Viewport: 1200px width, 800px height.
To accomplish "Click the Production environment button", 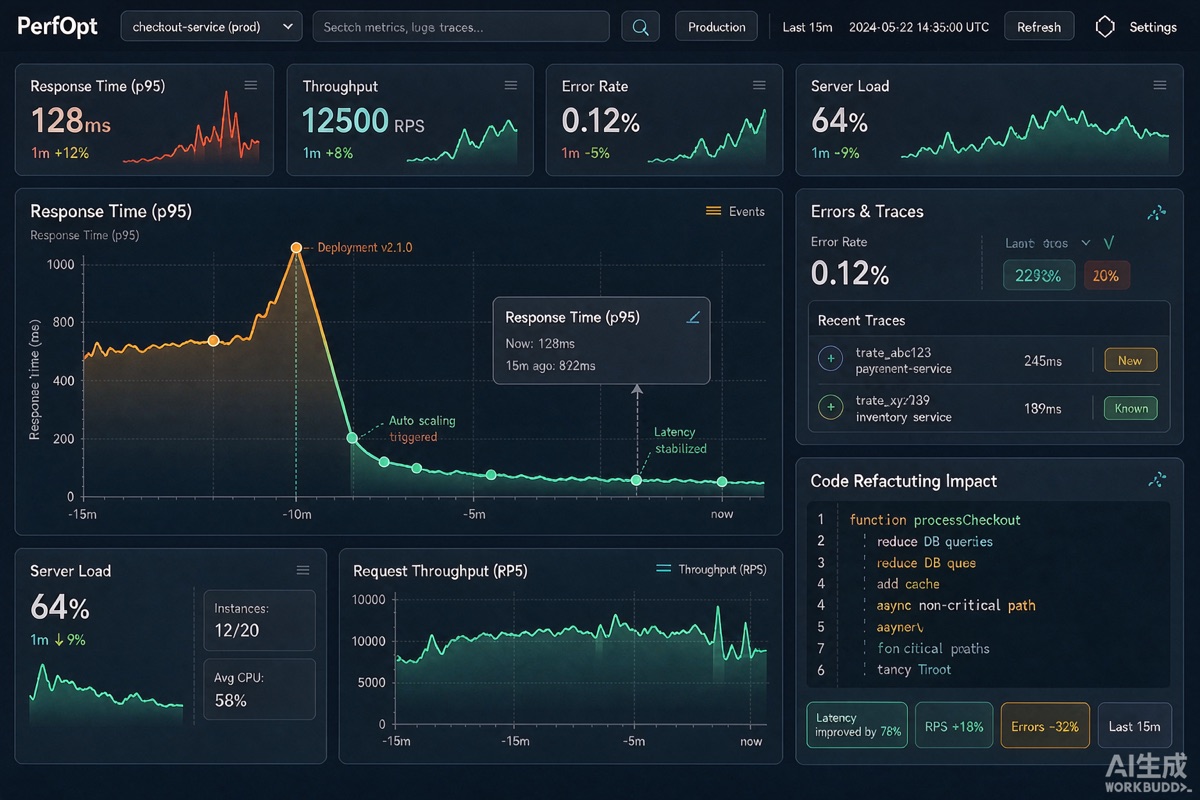I will [716, 27].
